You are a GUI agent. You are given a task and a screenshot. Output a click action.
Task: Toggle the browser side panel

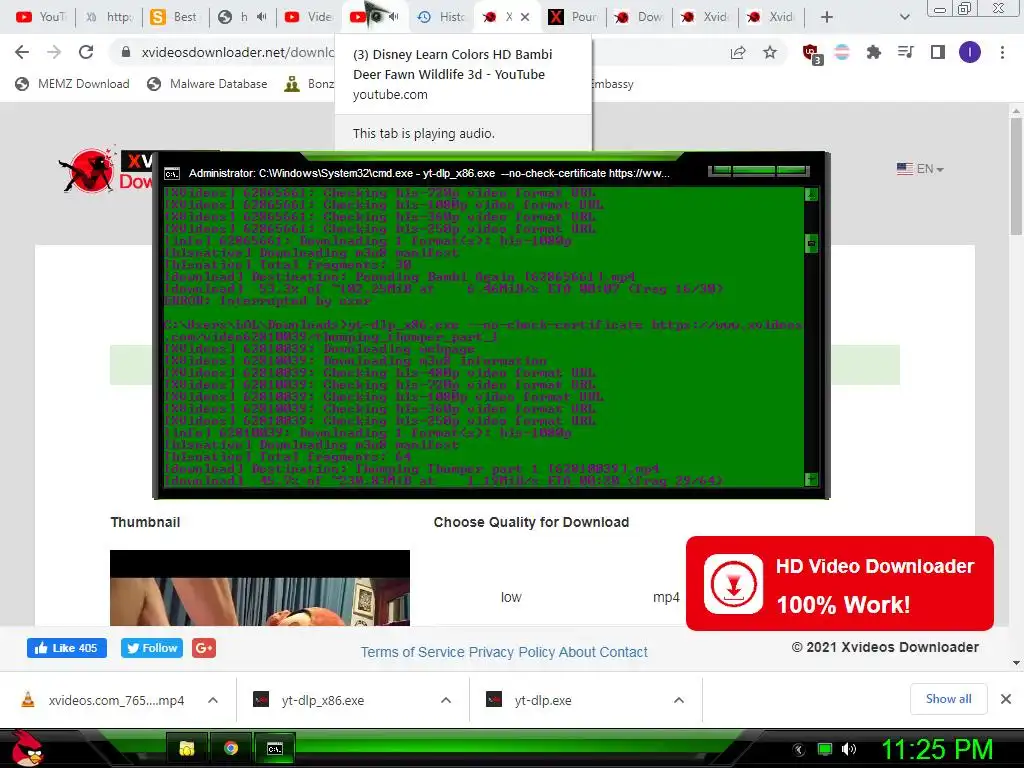[x=938, y=52]
